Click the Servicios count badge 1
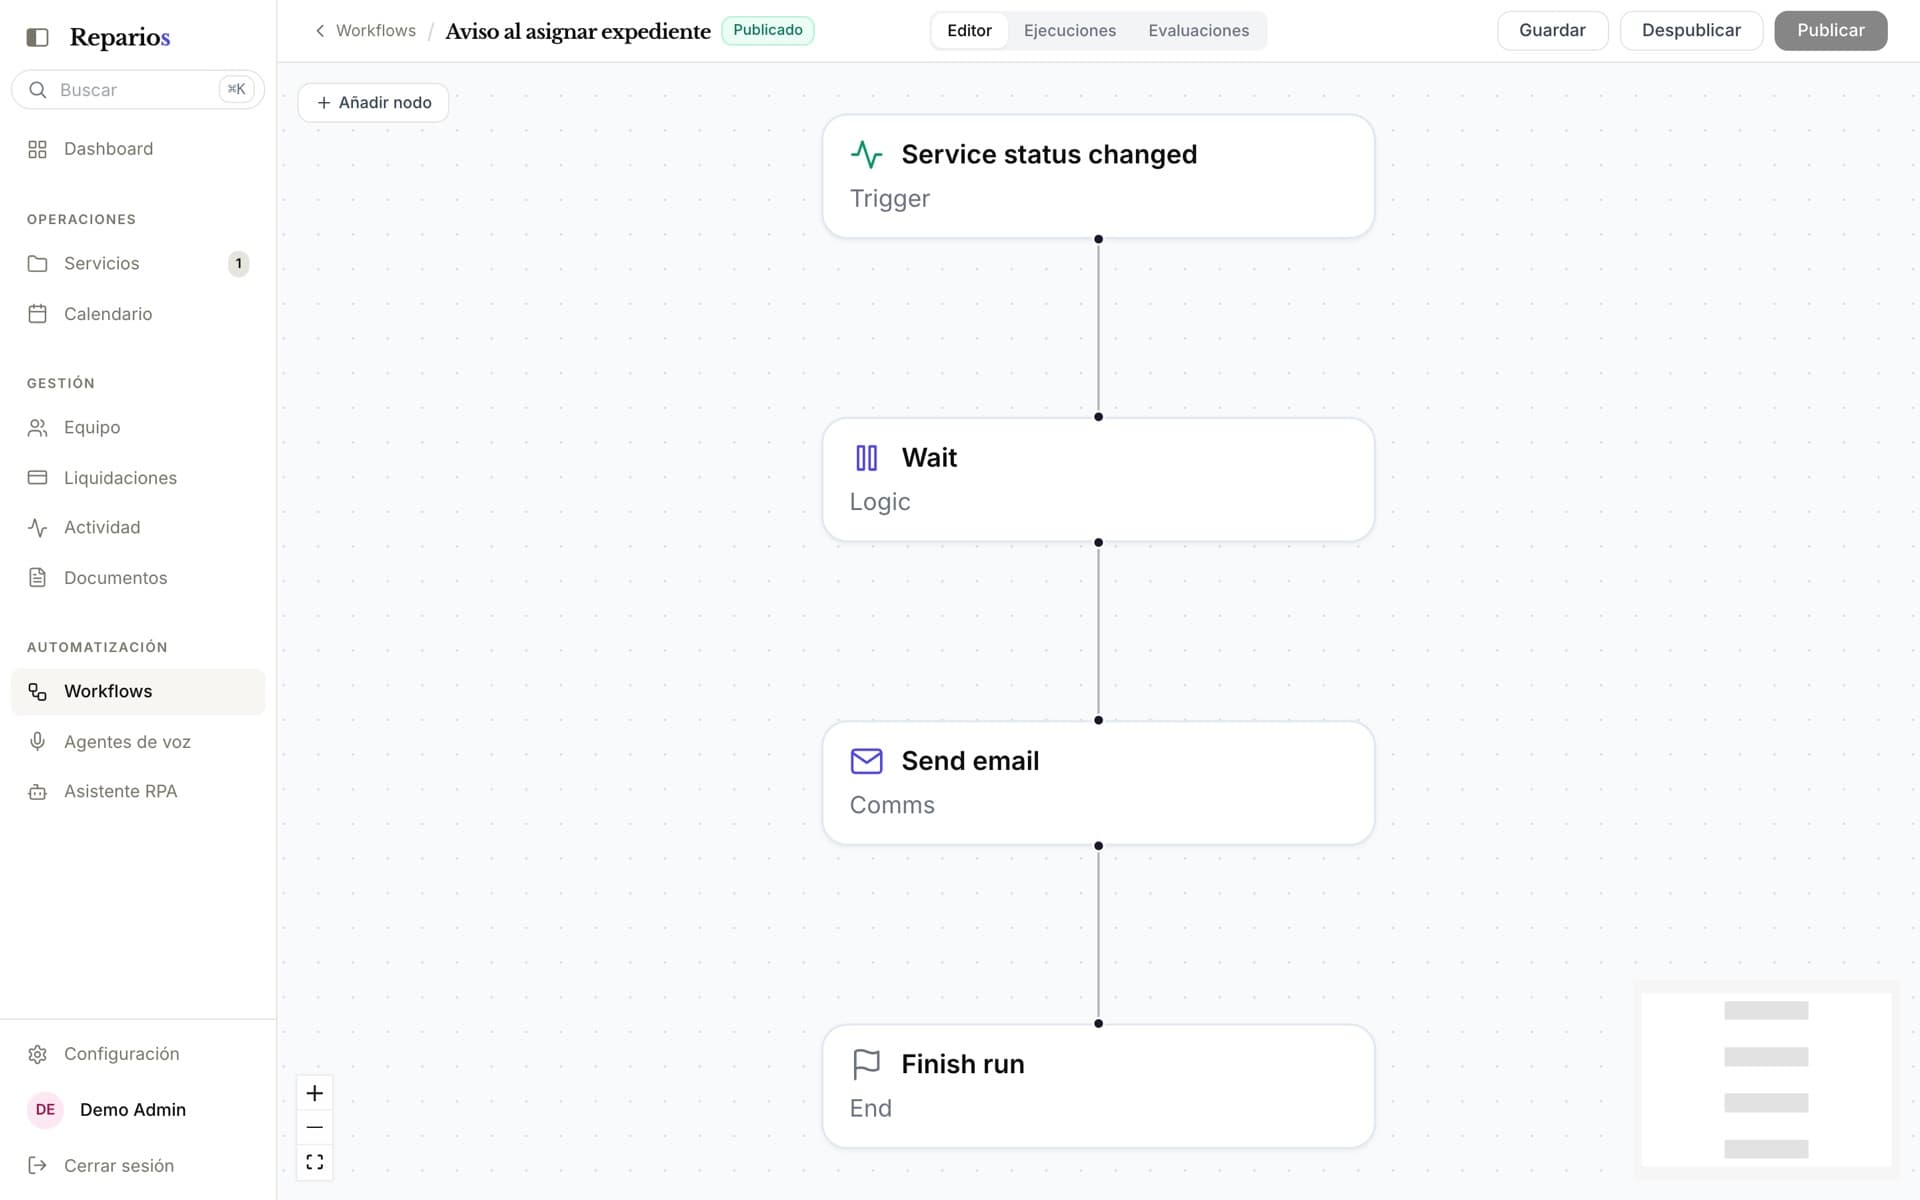The height and width of the screenshot is (1200, 1920). (238, 264)
